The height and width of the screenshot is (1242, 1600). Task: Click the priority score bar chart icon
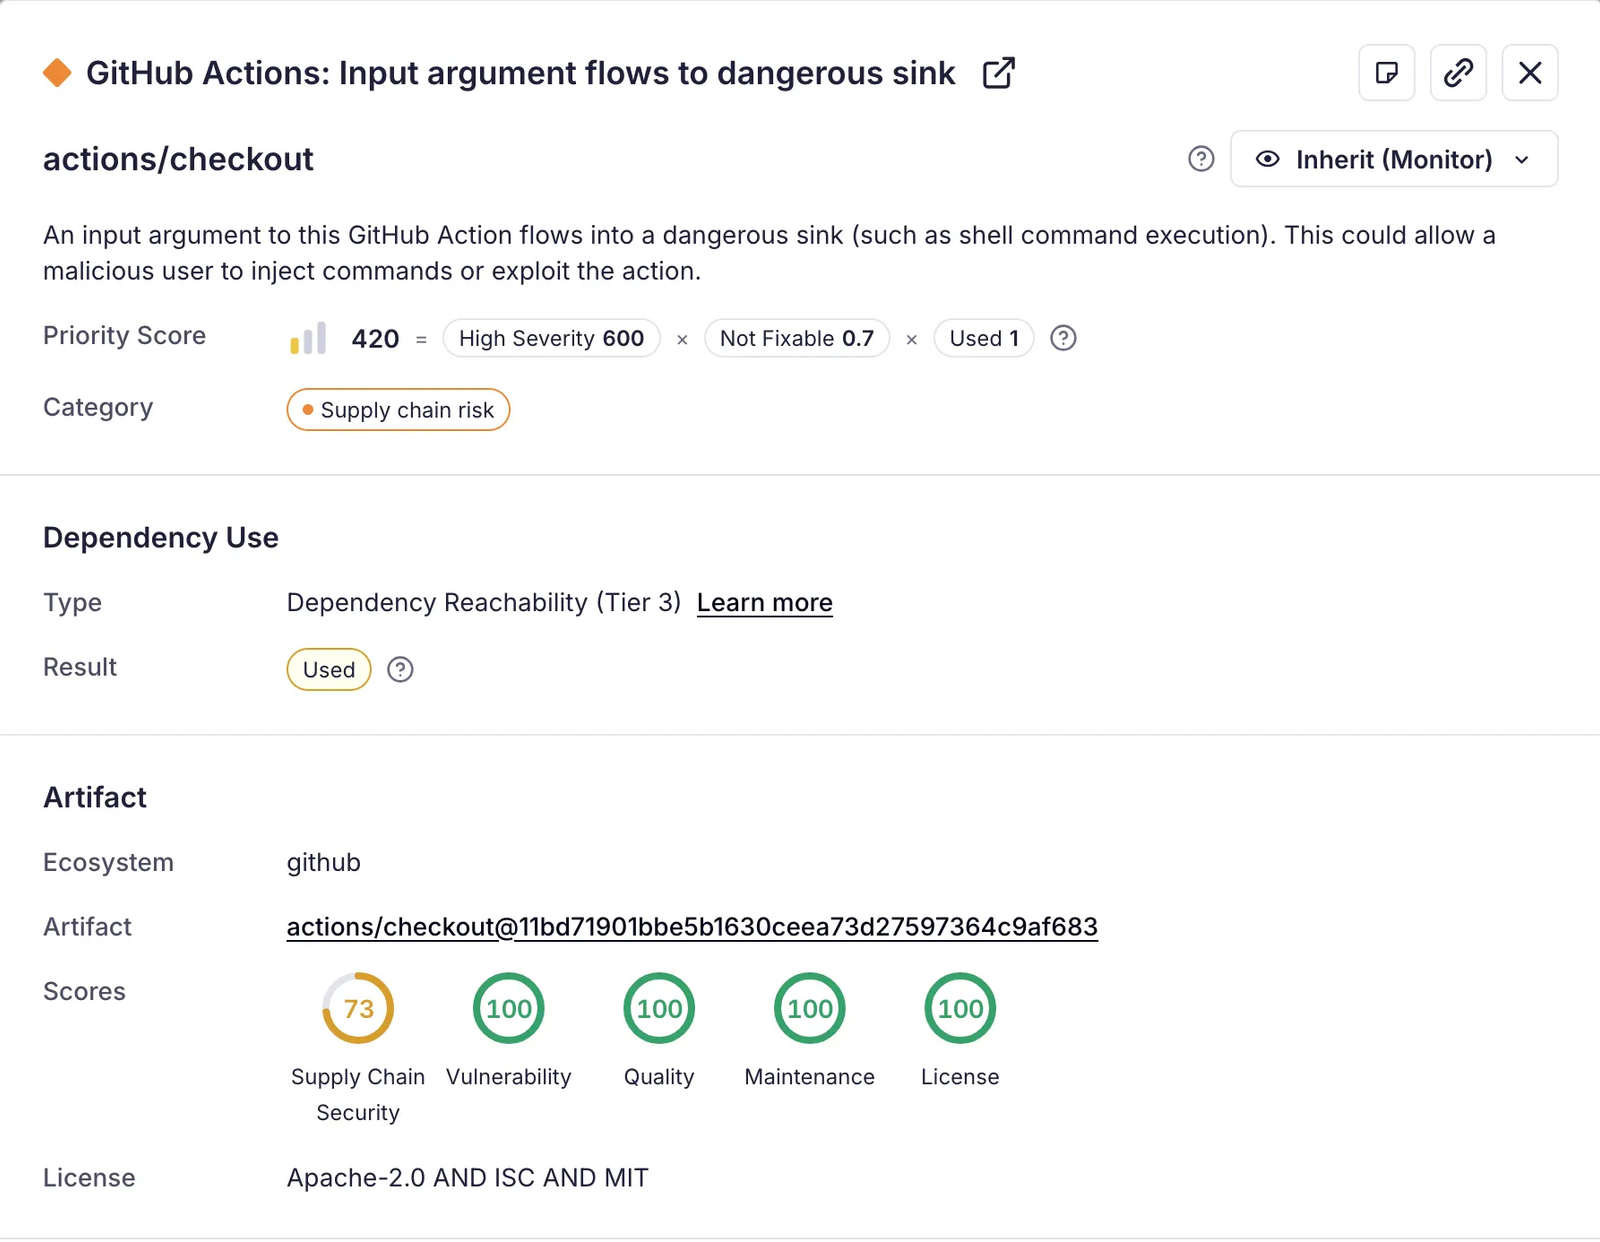(308, 339)
